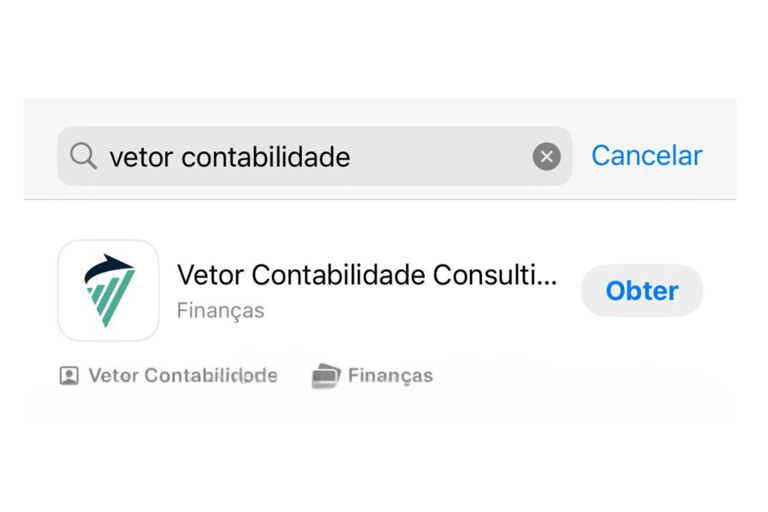Open the Vetor Contabilidade app icon
This screenshot has width=768, height=512.
108,291
